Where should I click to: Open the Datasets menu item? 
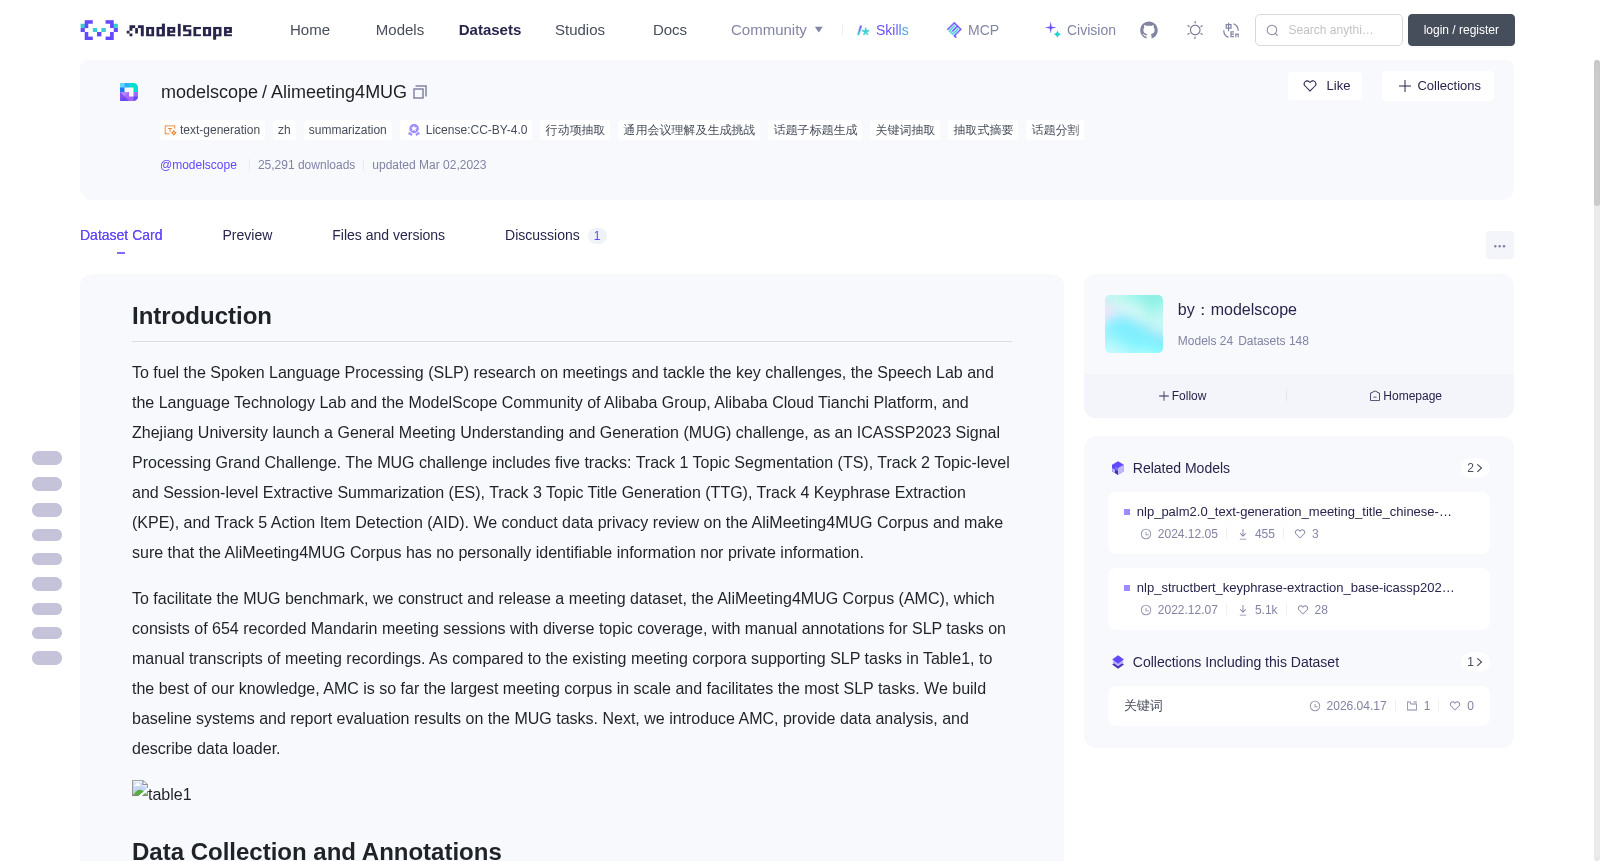pos(490,30)
